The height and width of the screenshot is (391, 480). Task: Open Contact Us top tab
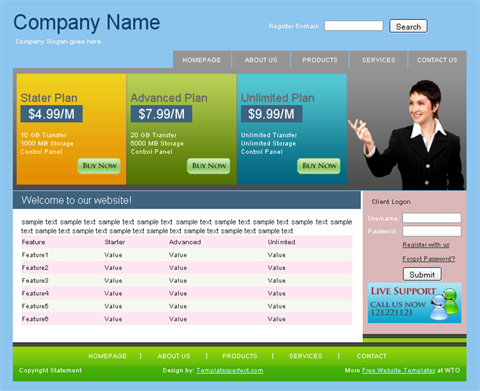(437, 60)
